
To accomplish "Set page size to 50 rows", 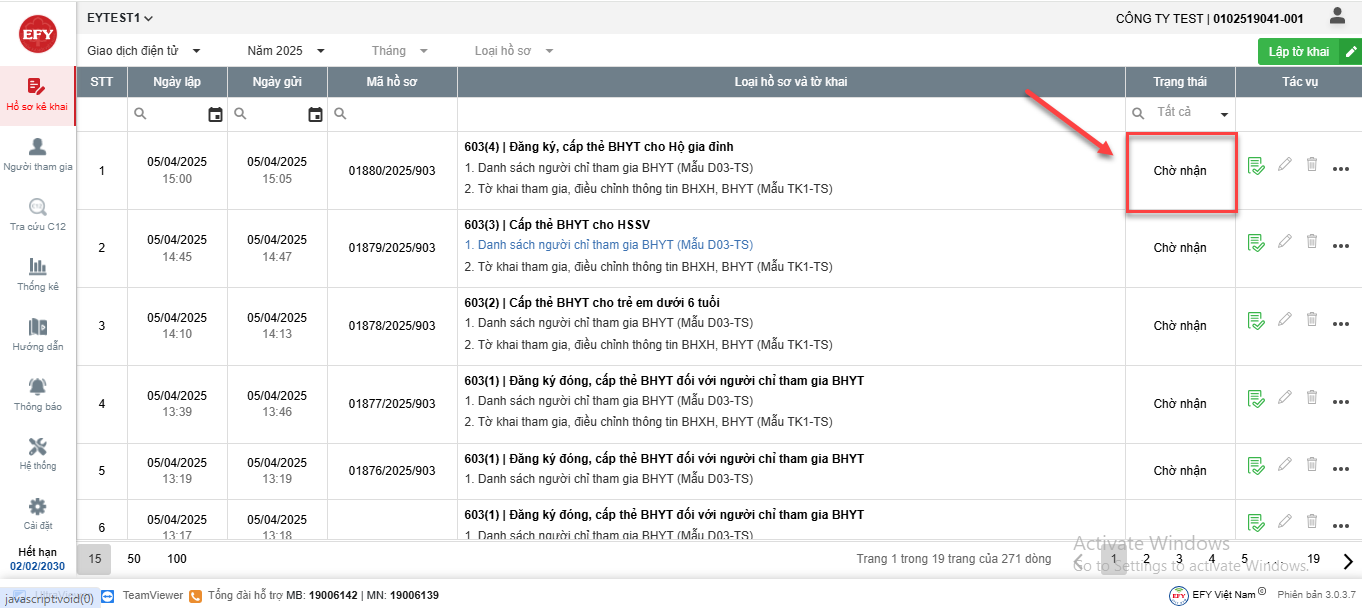I will (x=134, y=559).
